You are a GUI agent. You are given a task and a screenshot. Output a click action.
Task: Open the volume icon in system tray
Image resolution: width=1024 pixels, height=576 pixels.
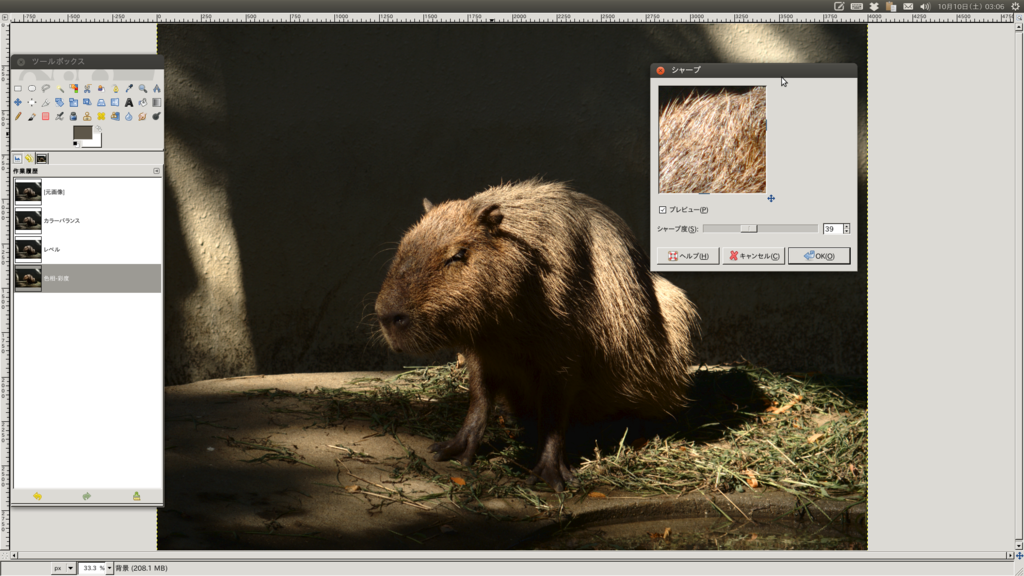click(925, 7)
